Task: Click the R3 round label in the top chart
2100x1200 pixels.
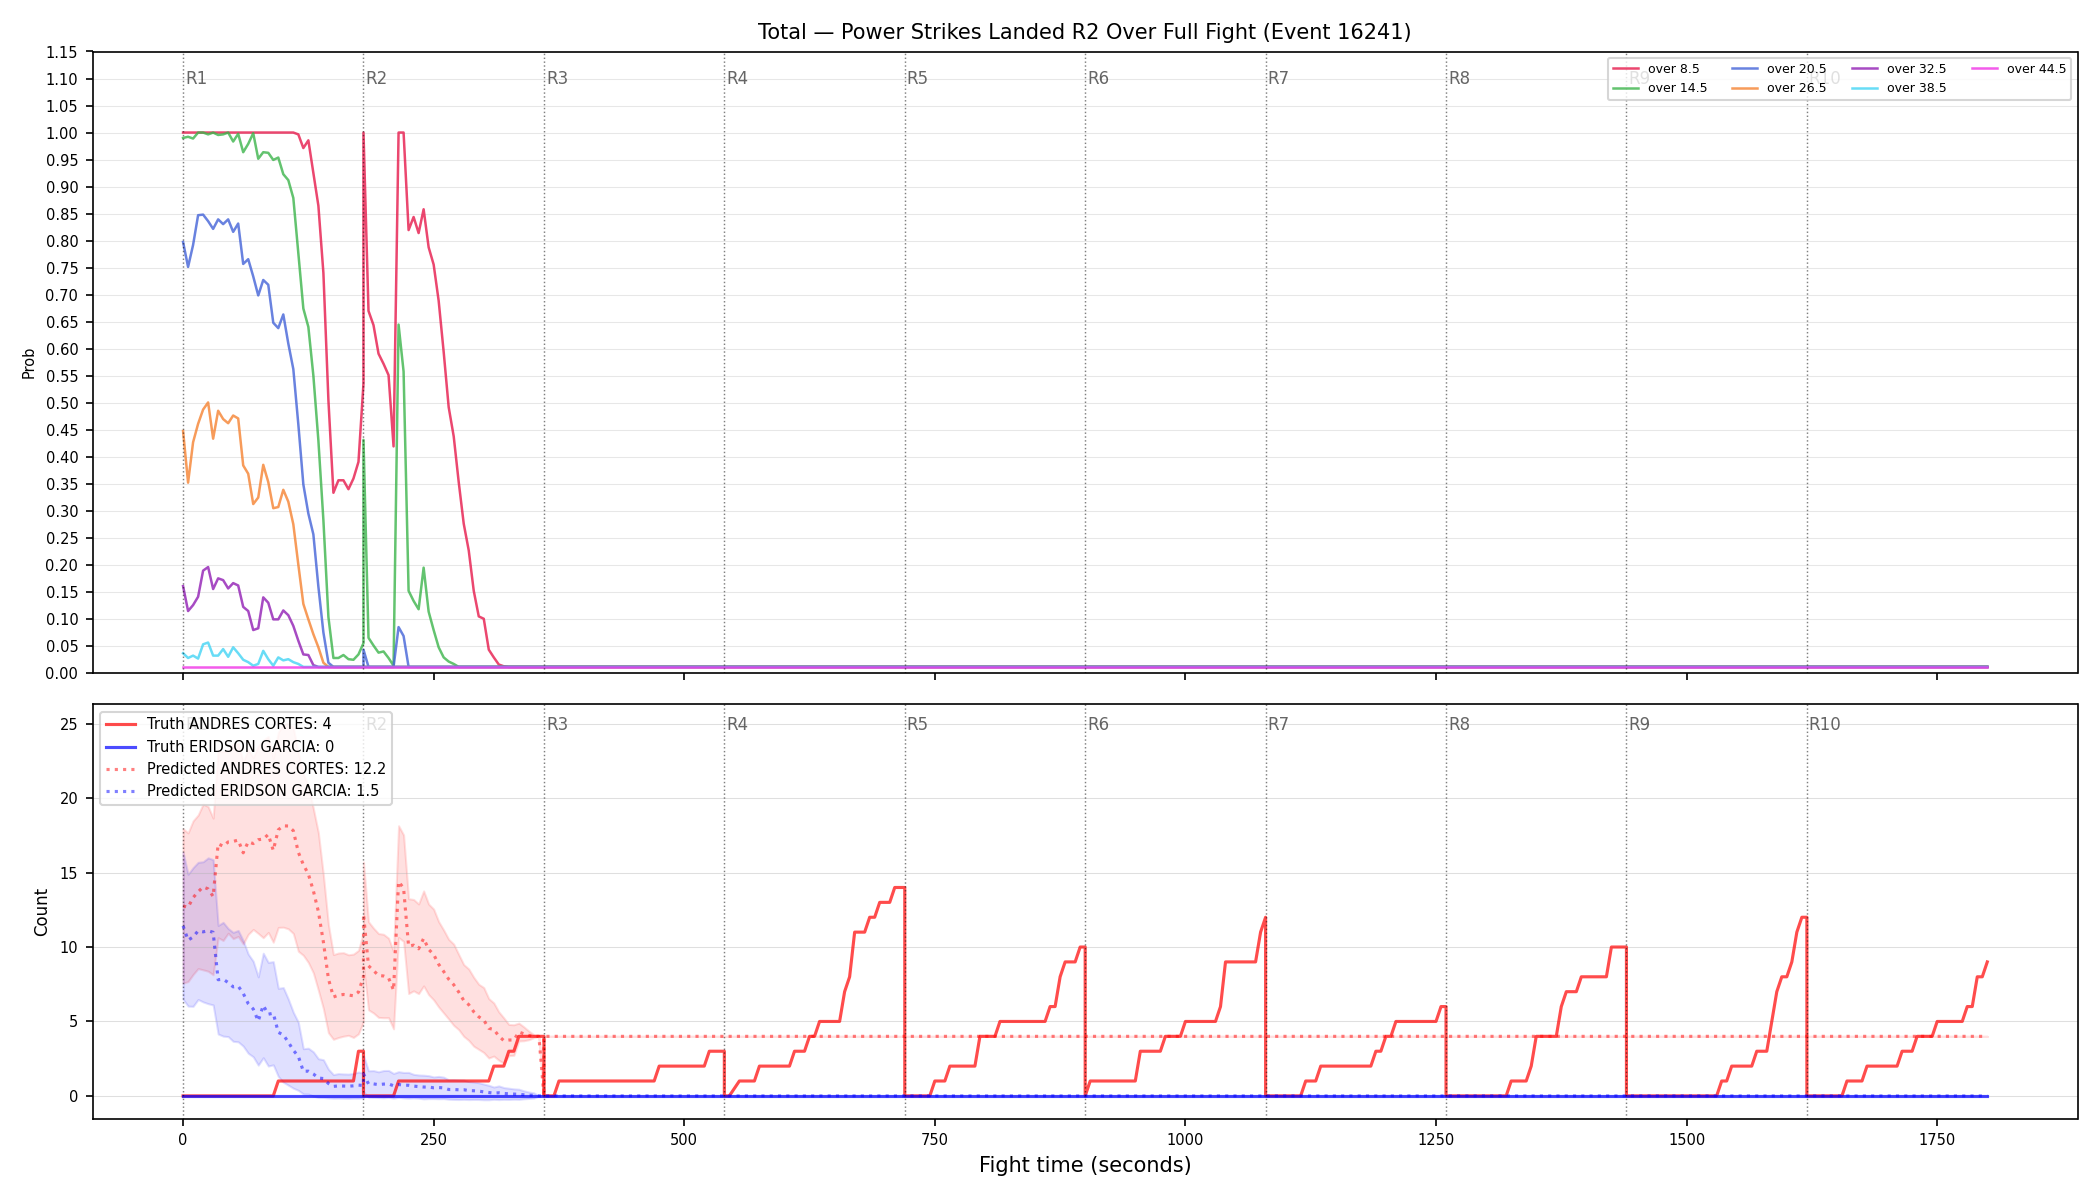Action: click(557, 78)
